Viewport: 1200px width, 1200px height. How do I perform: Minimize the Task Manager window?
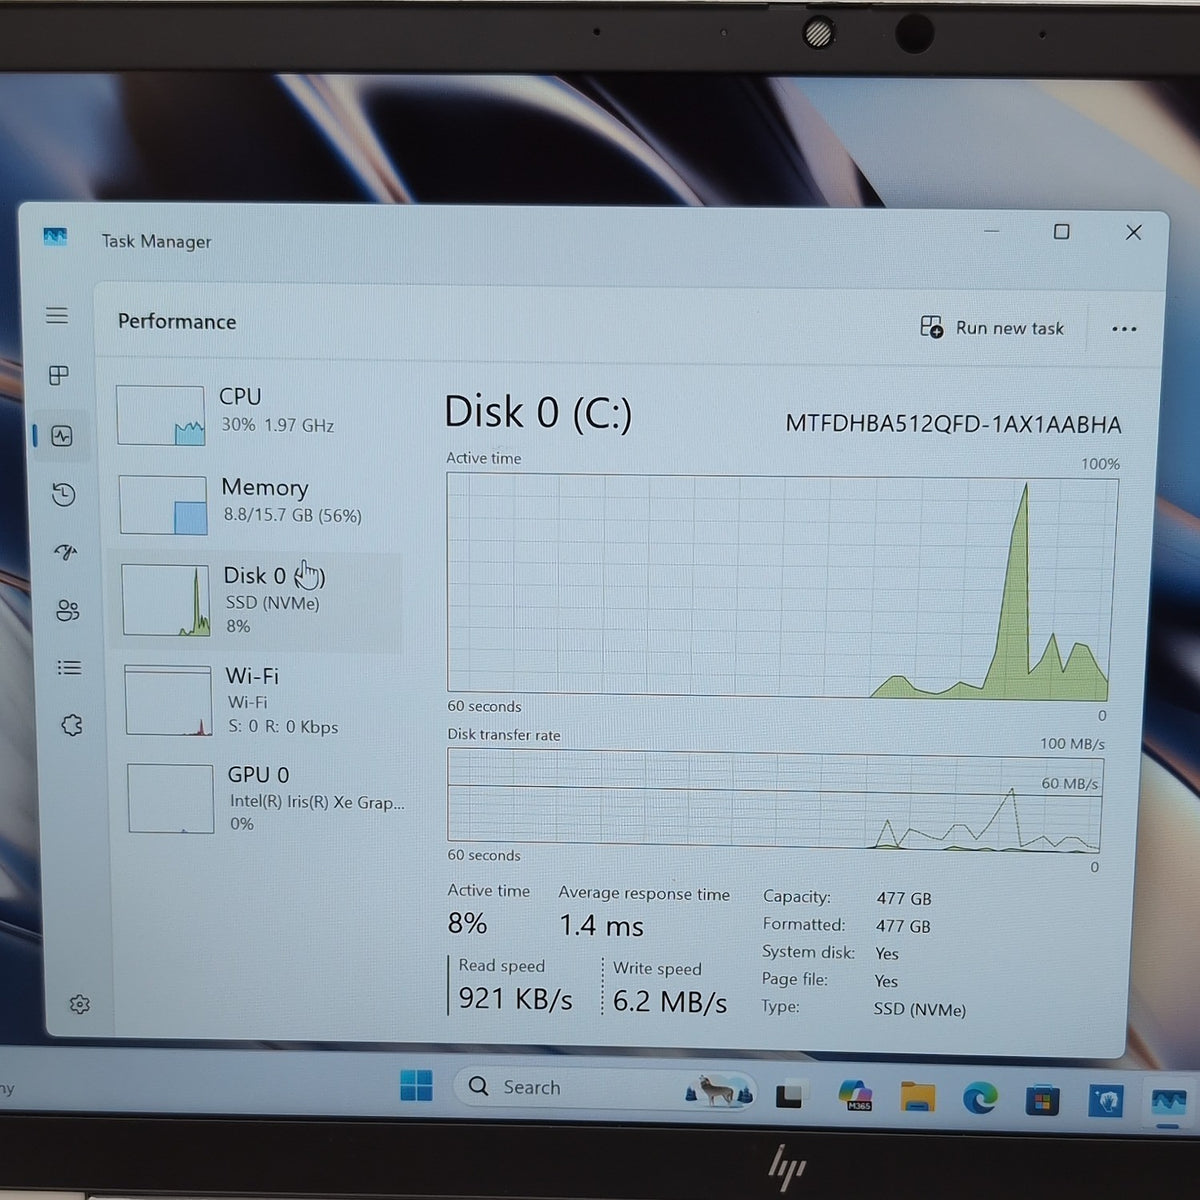pos(992,232)
